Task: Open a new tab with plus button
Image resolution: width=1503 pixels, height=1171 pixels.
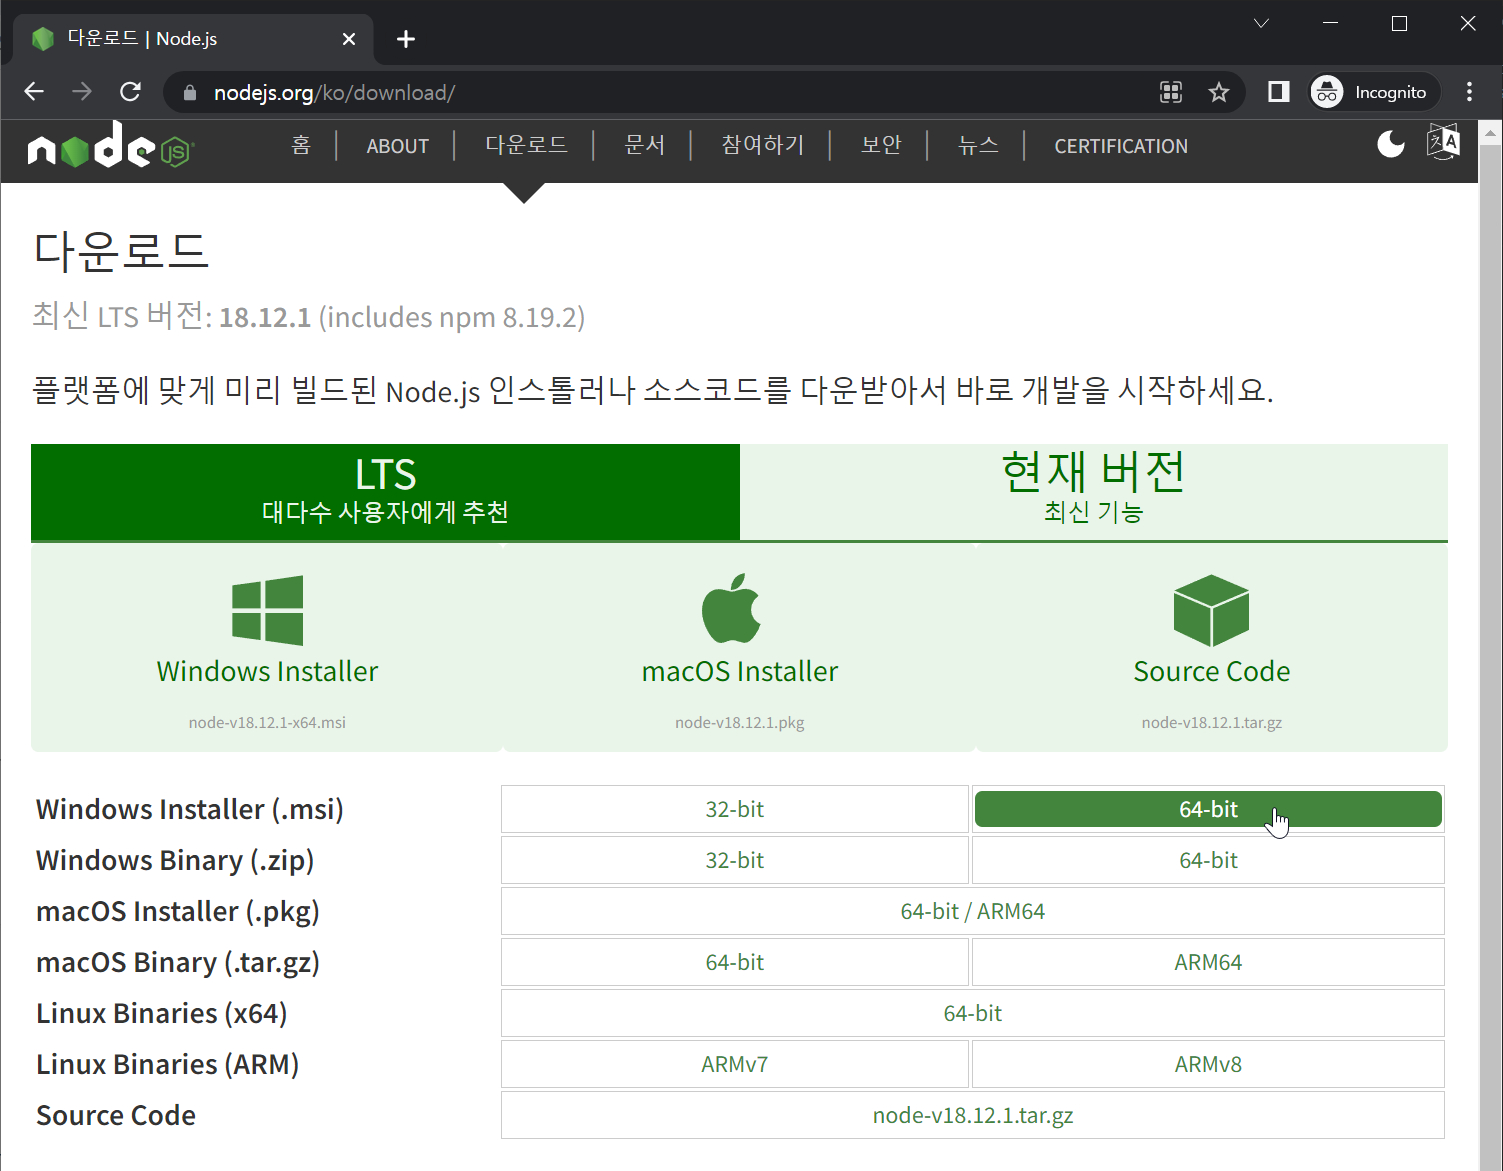Action: (x=405, y=39)
